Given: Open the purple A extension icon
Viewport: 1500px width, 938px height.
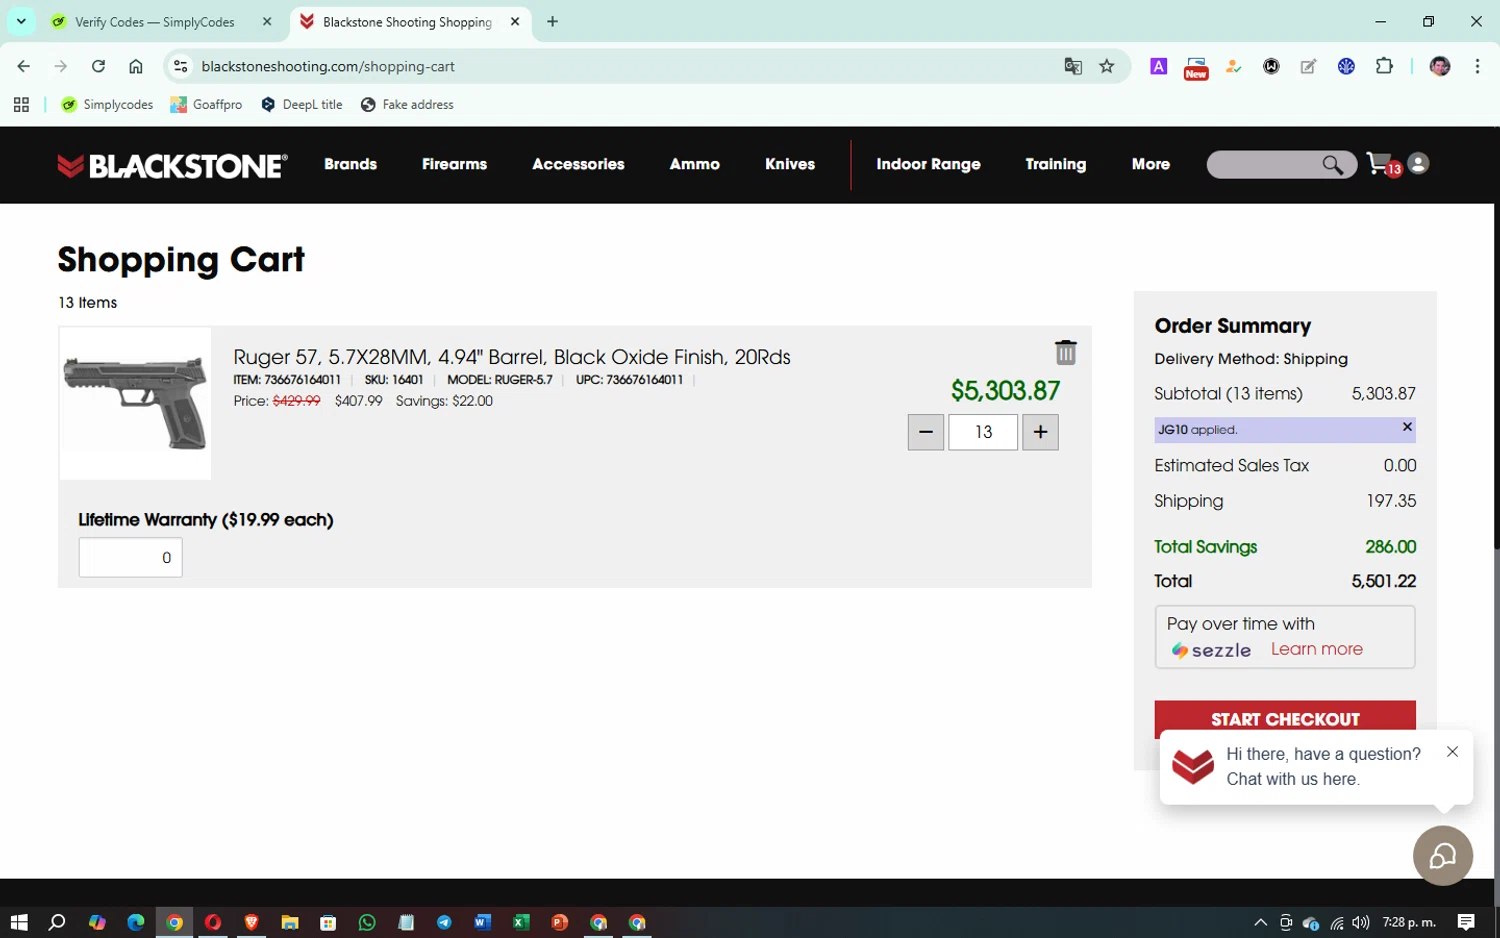Looking at the screenshot, I should point(1159,66).
